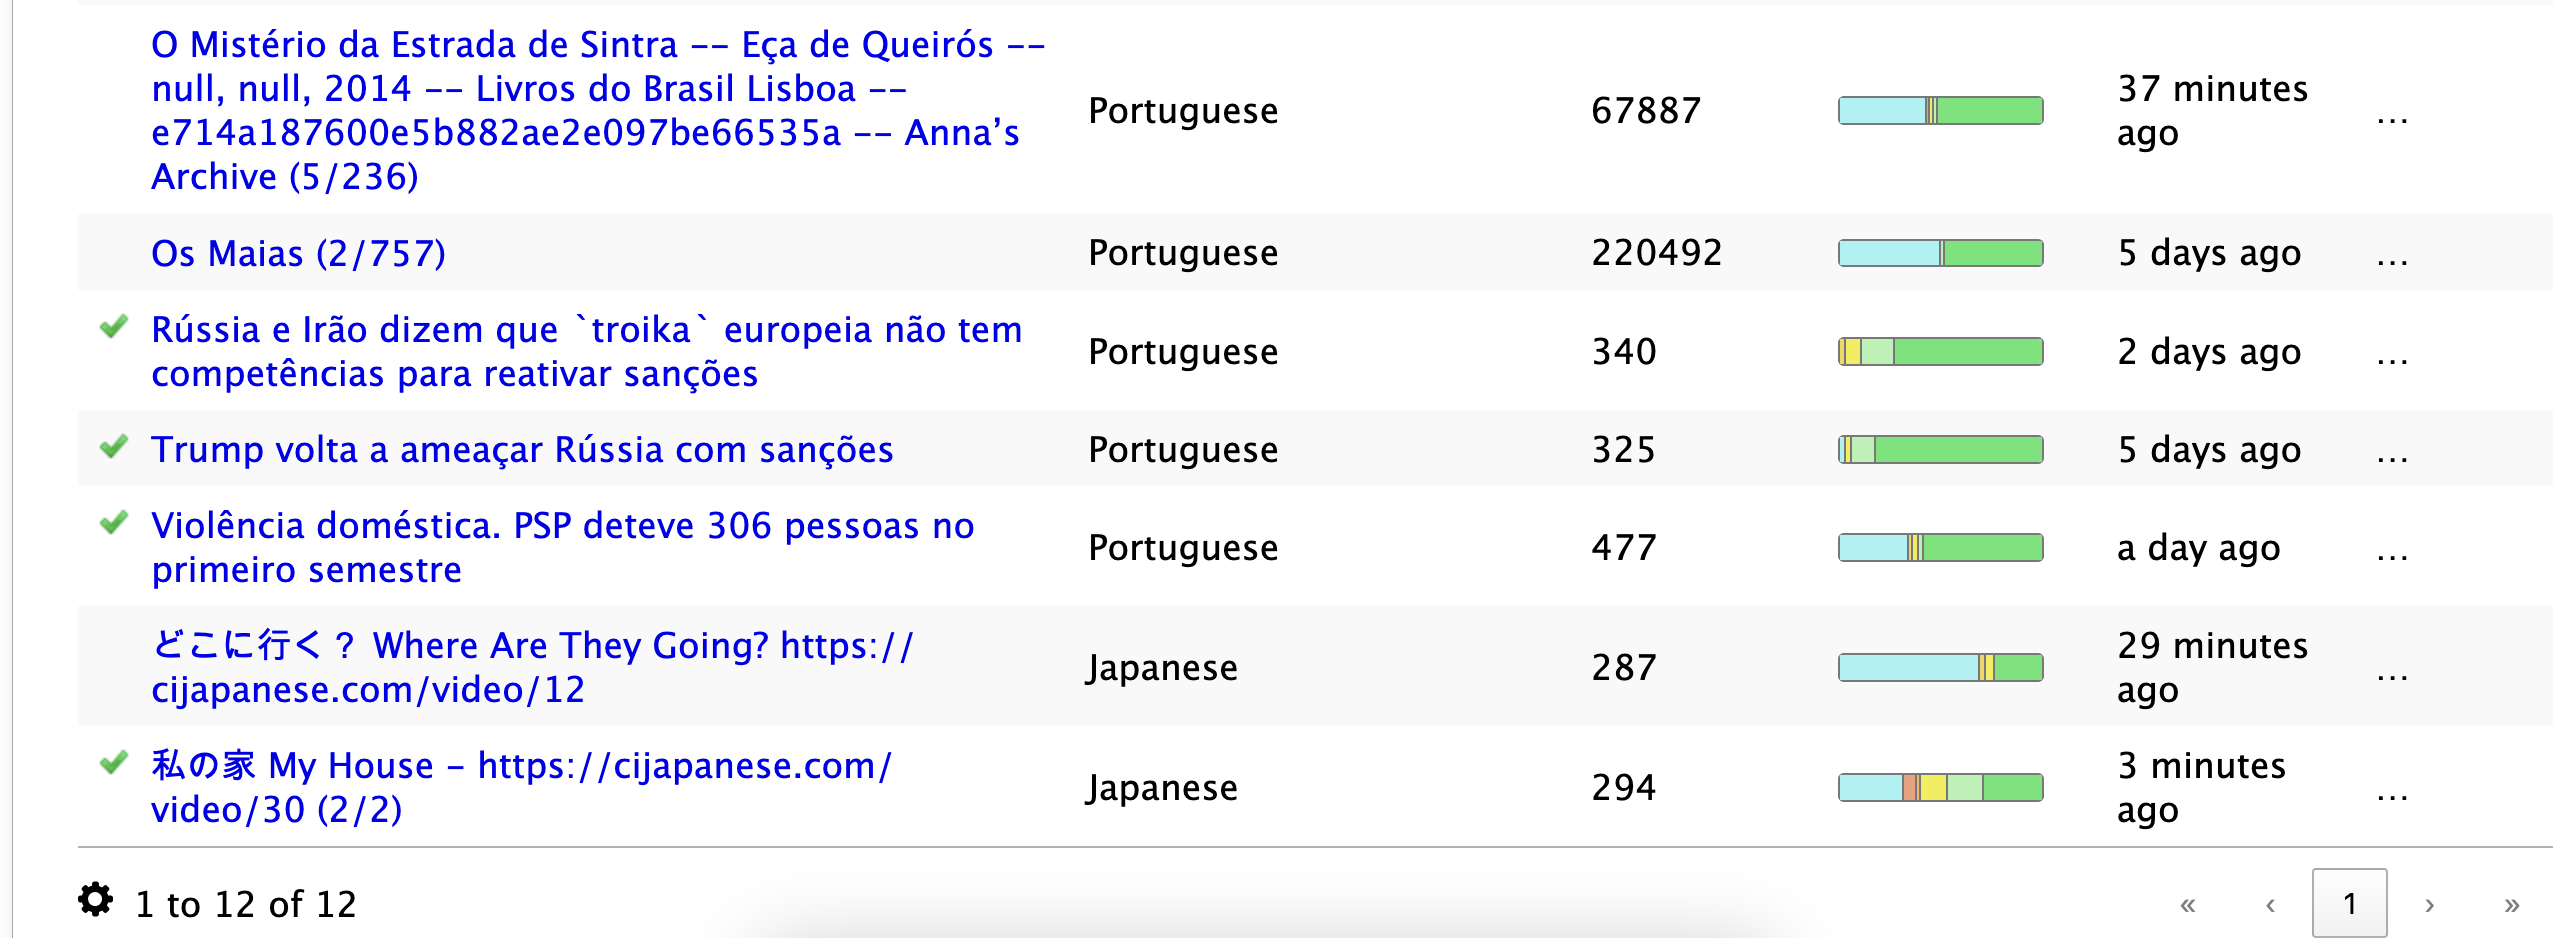2570x938 pixels.
Task: Open Where Are They Going Japanese text
Action: 532,667
